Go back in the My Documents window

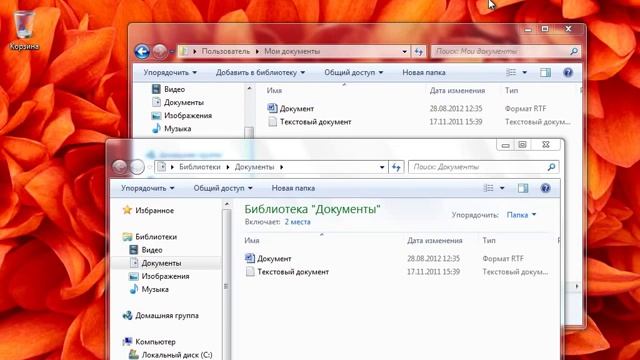coord(142,51)
